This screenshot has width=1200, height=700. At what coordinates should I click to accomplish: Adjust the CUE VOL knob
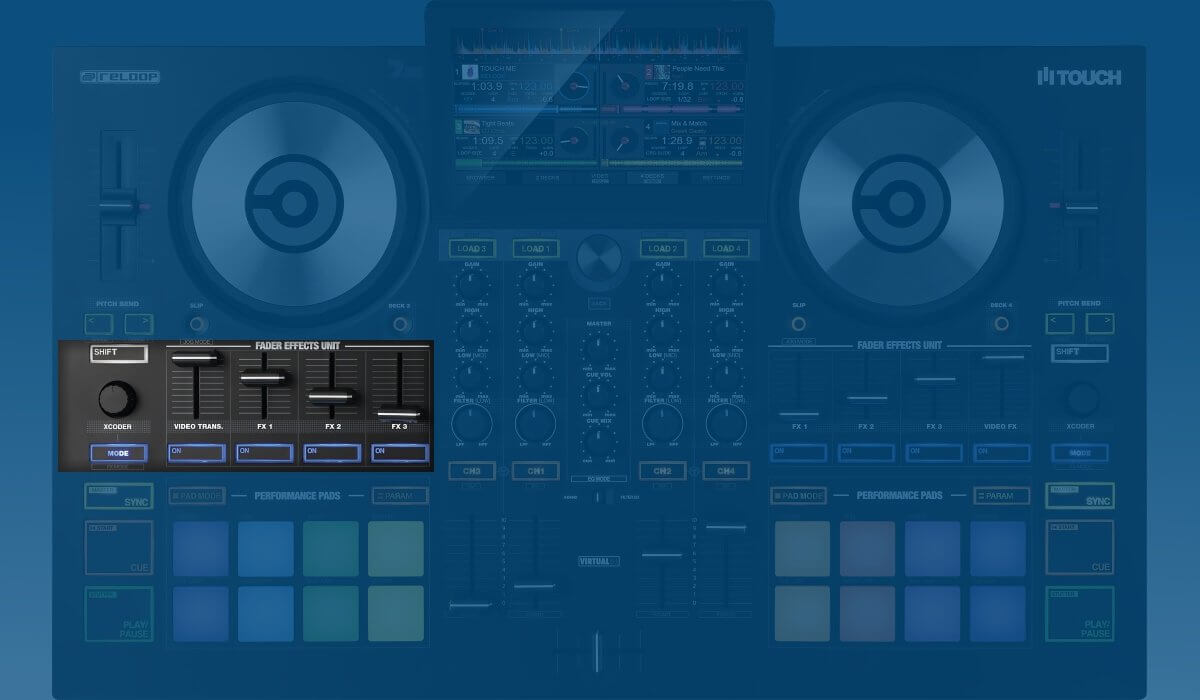tap(598, 397)
